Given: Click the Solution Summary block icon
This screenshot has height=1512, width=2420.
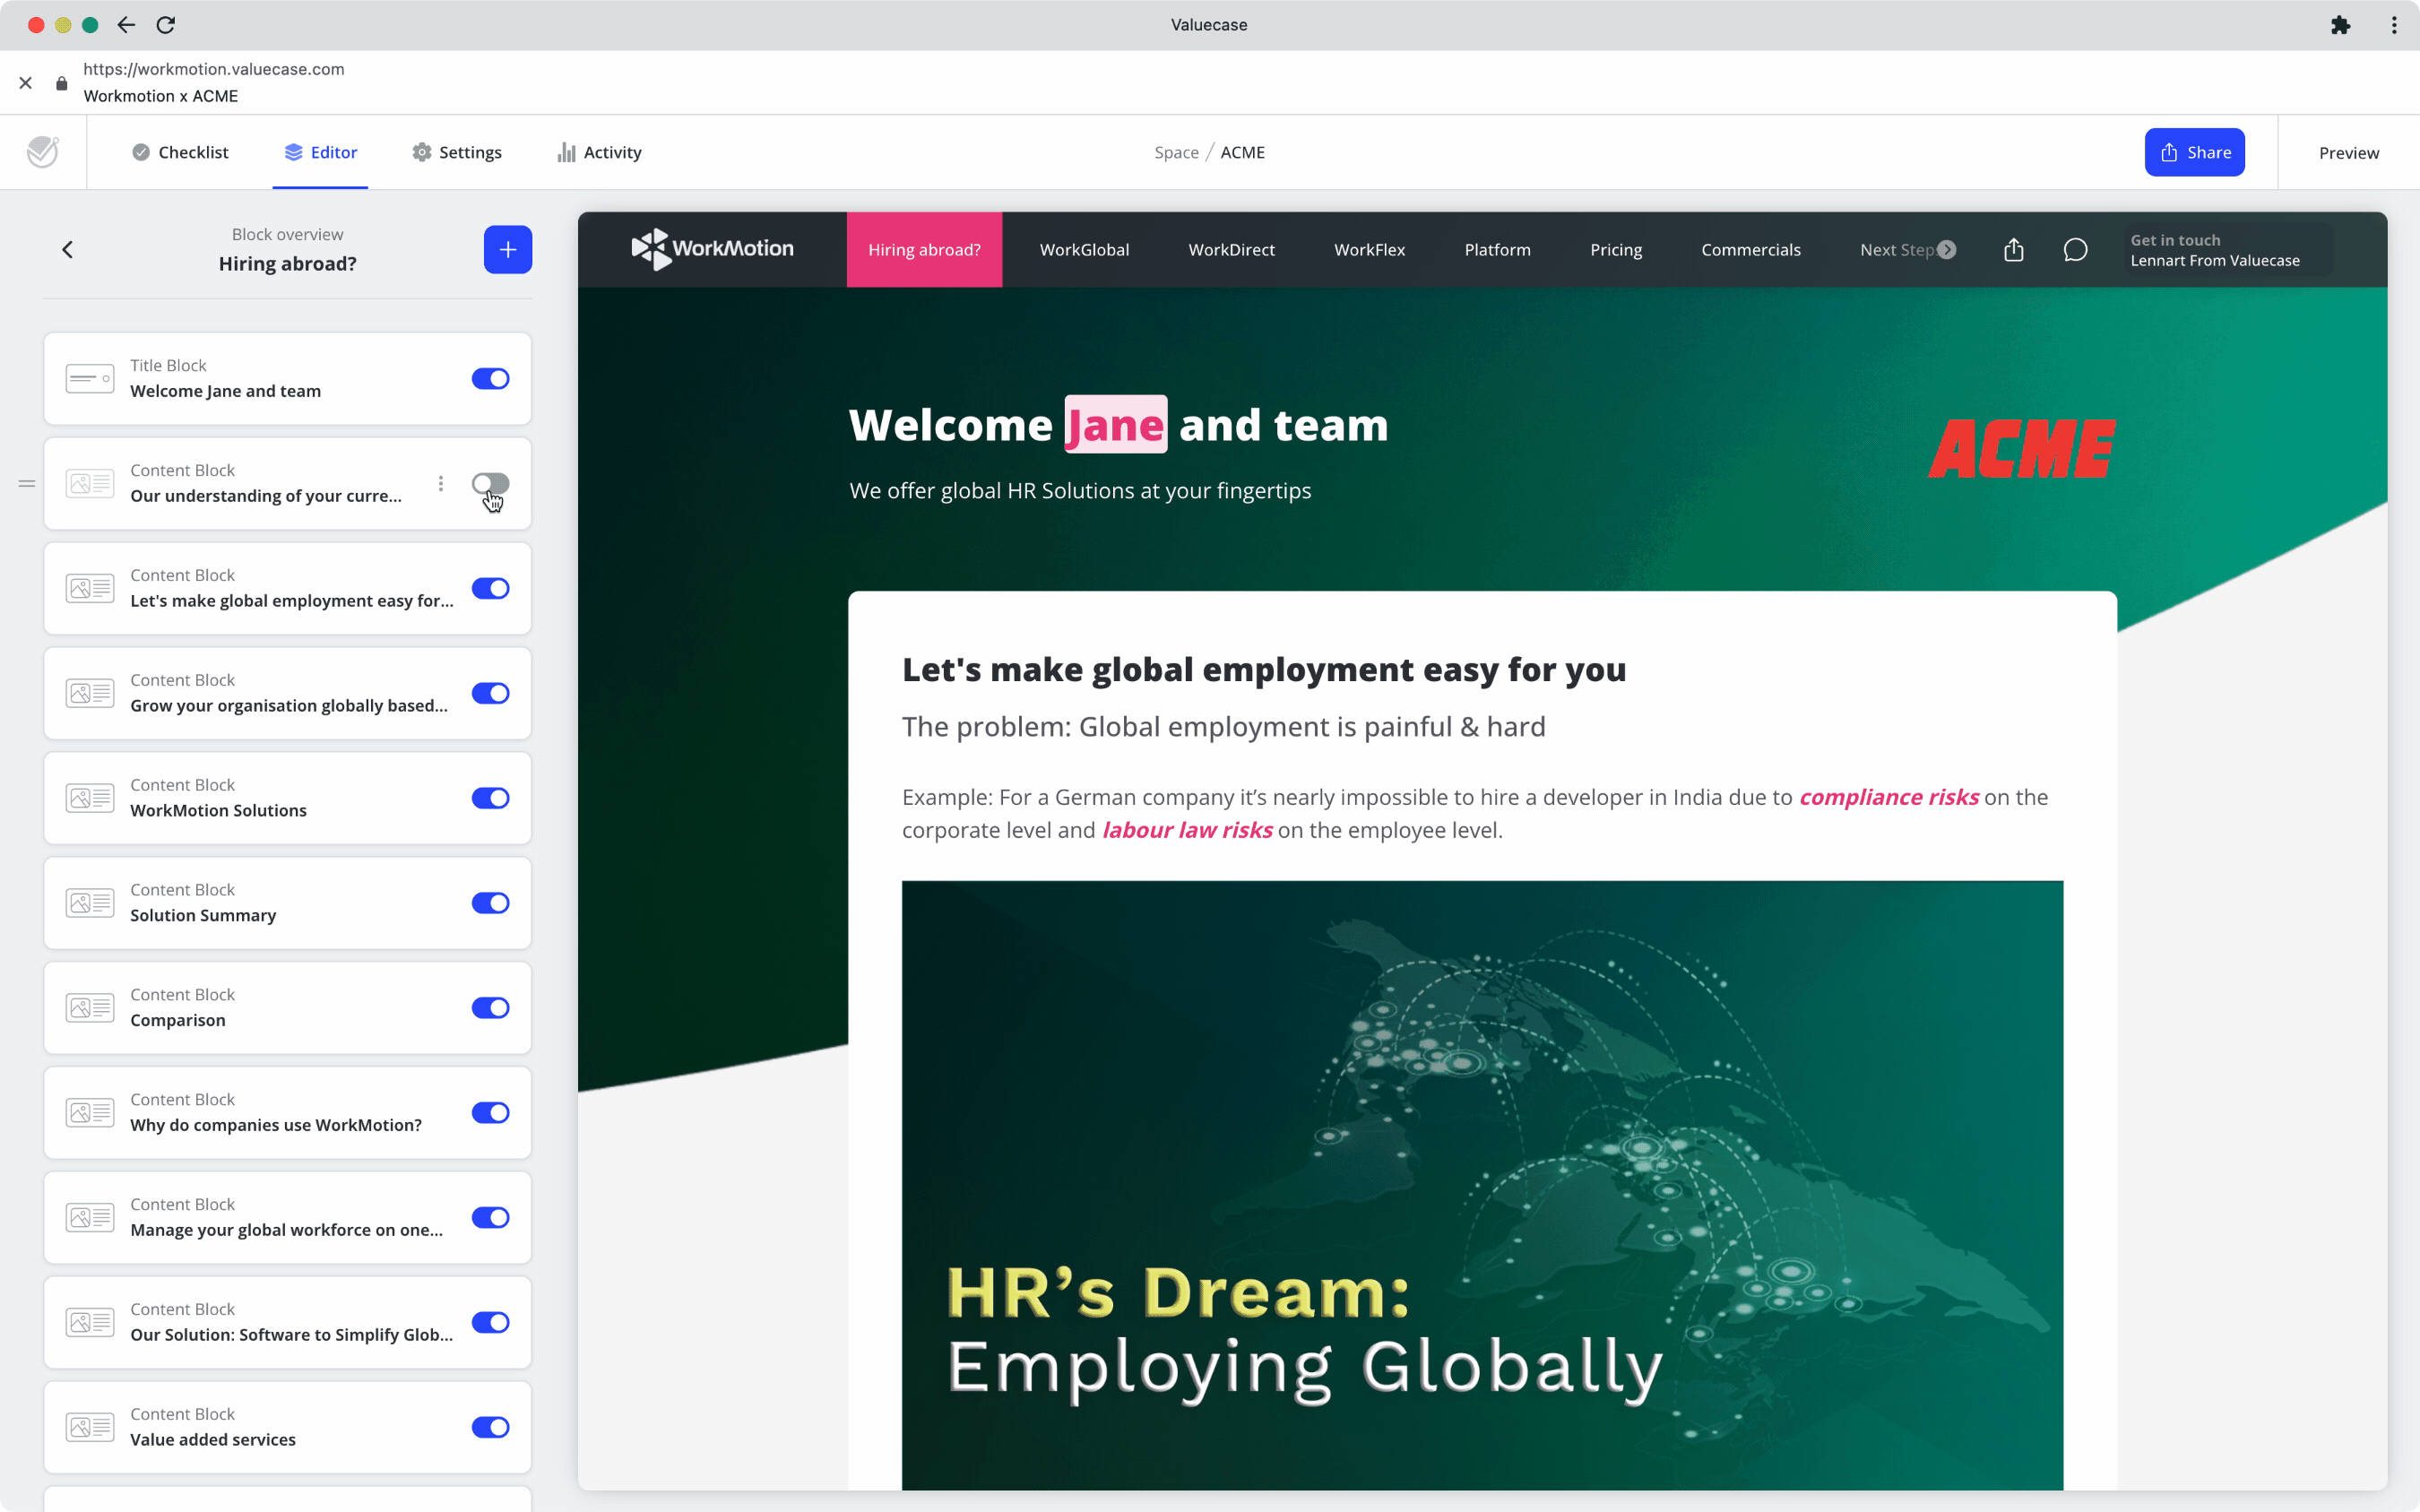Looking at the screenshot, I should point(90,903).
